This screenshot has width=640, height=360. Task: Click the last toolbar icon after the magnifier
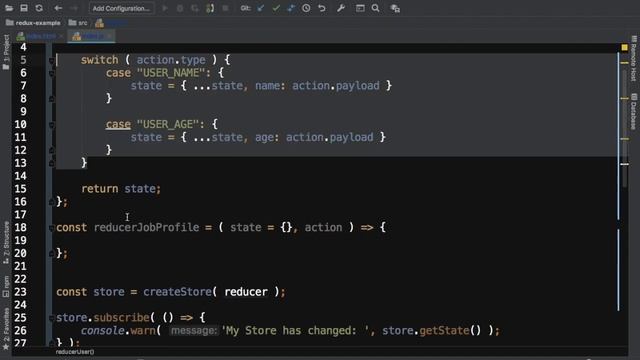(395, 8)
